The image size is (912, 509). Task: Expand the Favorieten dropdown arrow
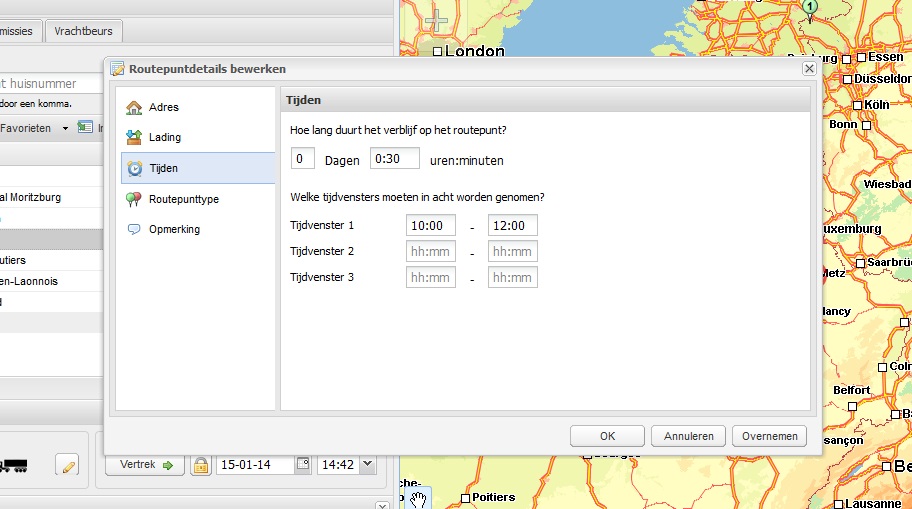(x=65, y=128)
